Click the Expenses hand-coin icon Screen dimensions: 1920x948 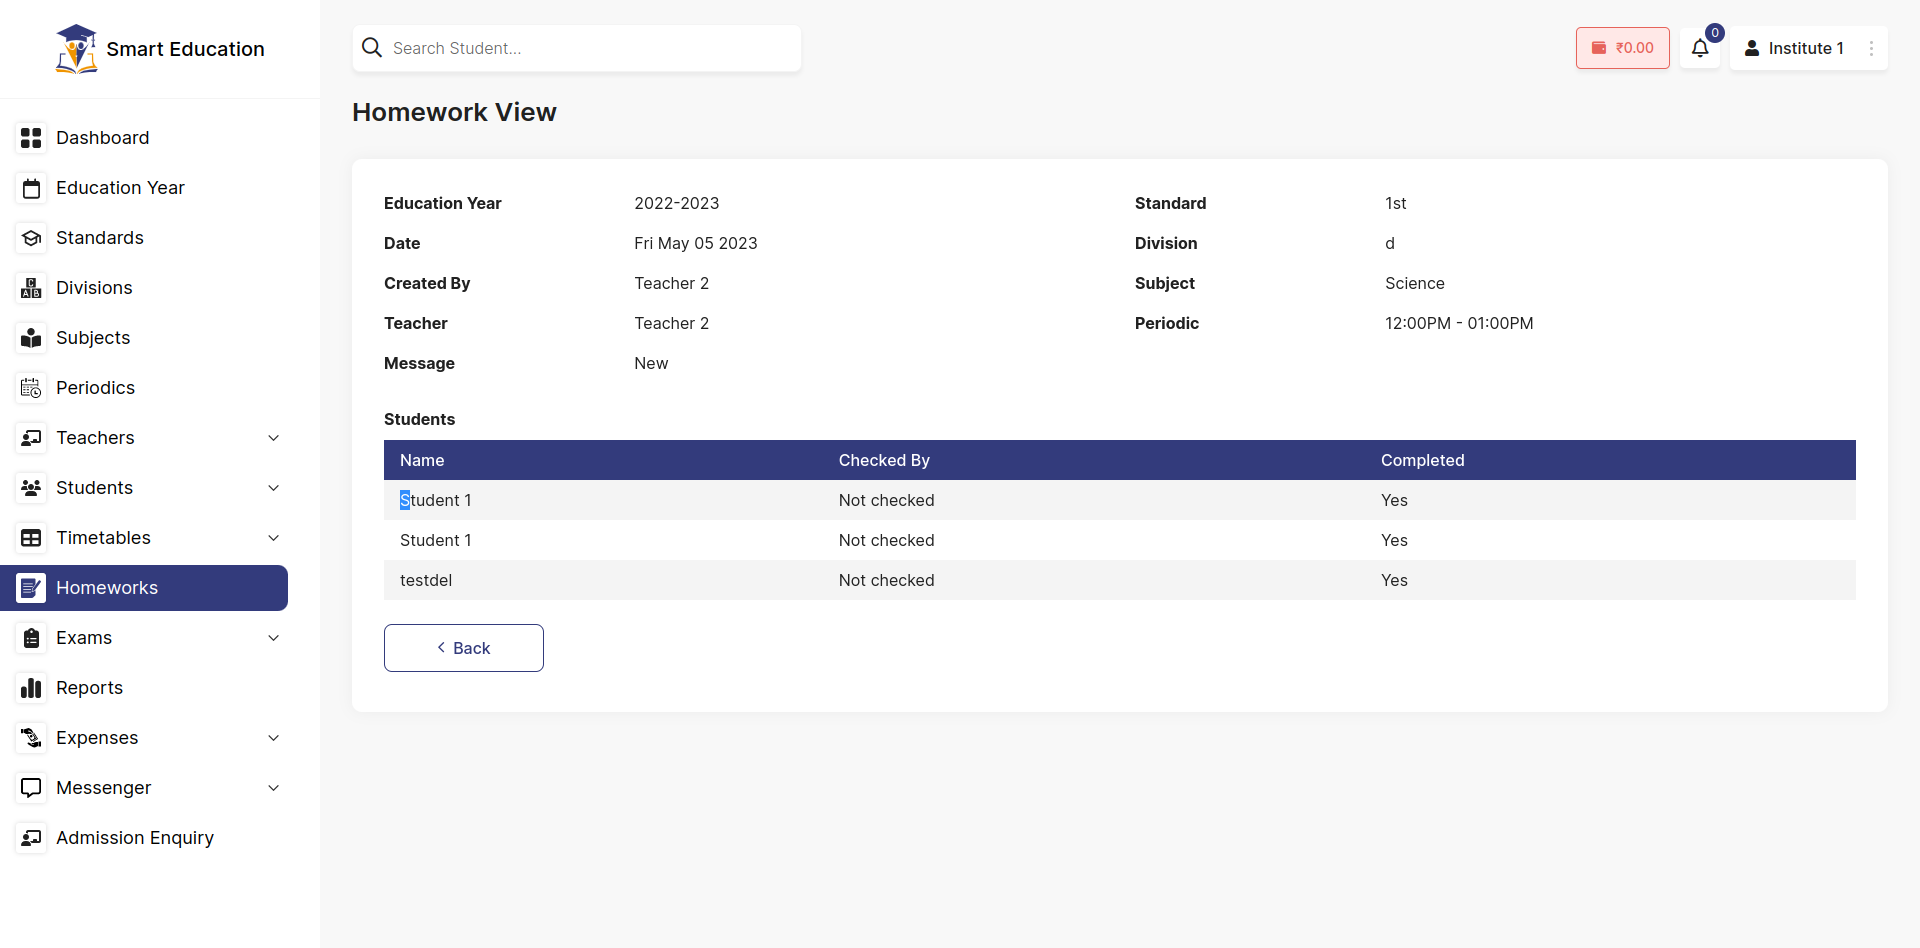point(32,738)
